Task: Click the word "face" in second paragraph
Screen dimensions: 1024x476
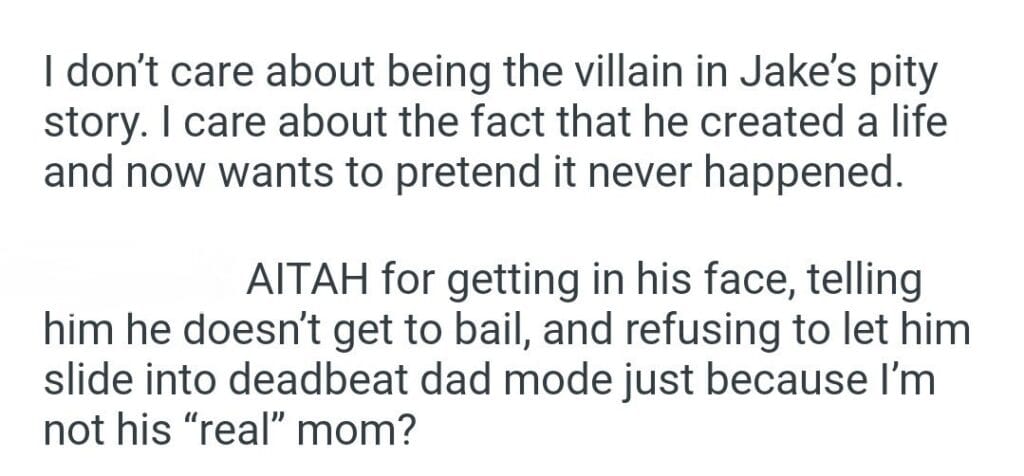Action: pyautogui.click(x=724, y=282)
